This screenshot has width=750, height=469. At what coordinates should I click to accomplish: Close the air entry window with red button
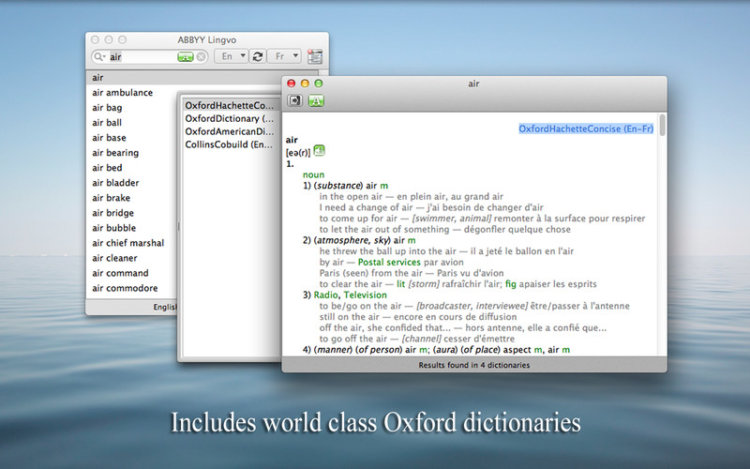pos(291,83)
